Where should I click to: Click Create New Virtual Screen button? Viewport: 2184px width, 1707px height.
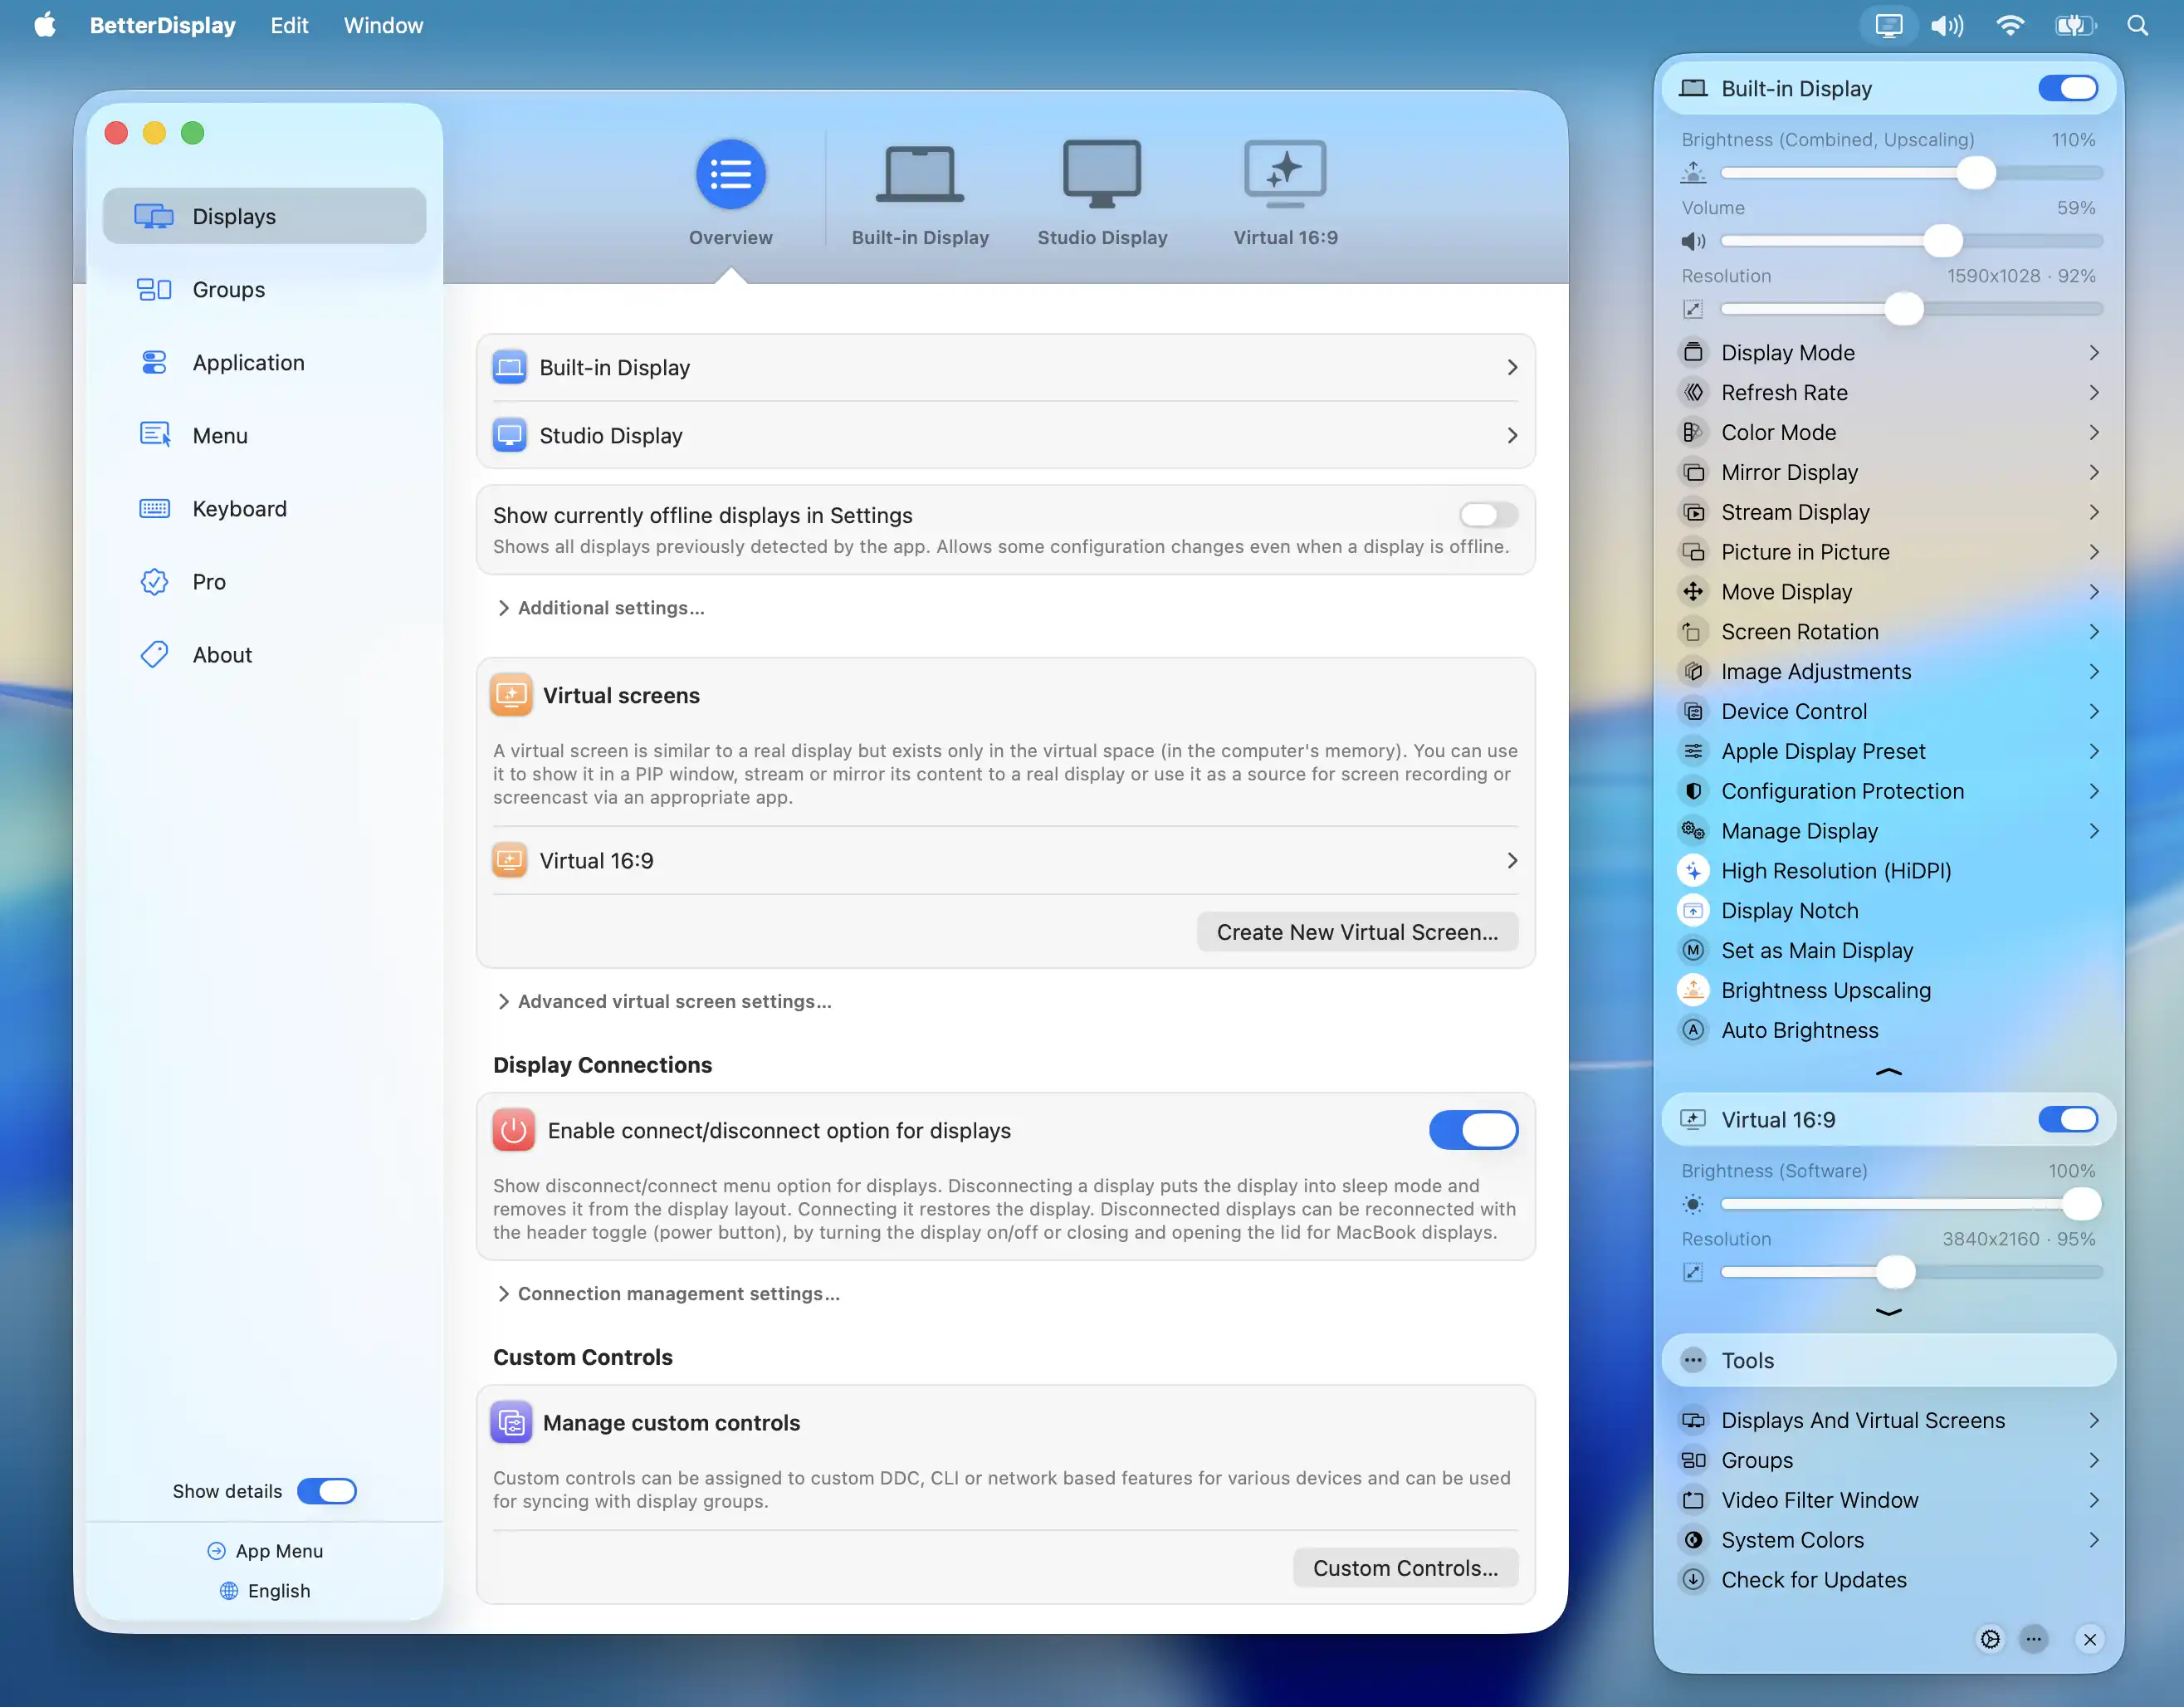pos(1356,932)
